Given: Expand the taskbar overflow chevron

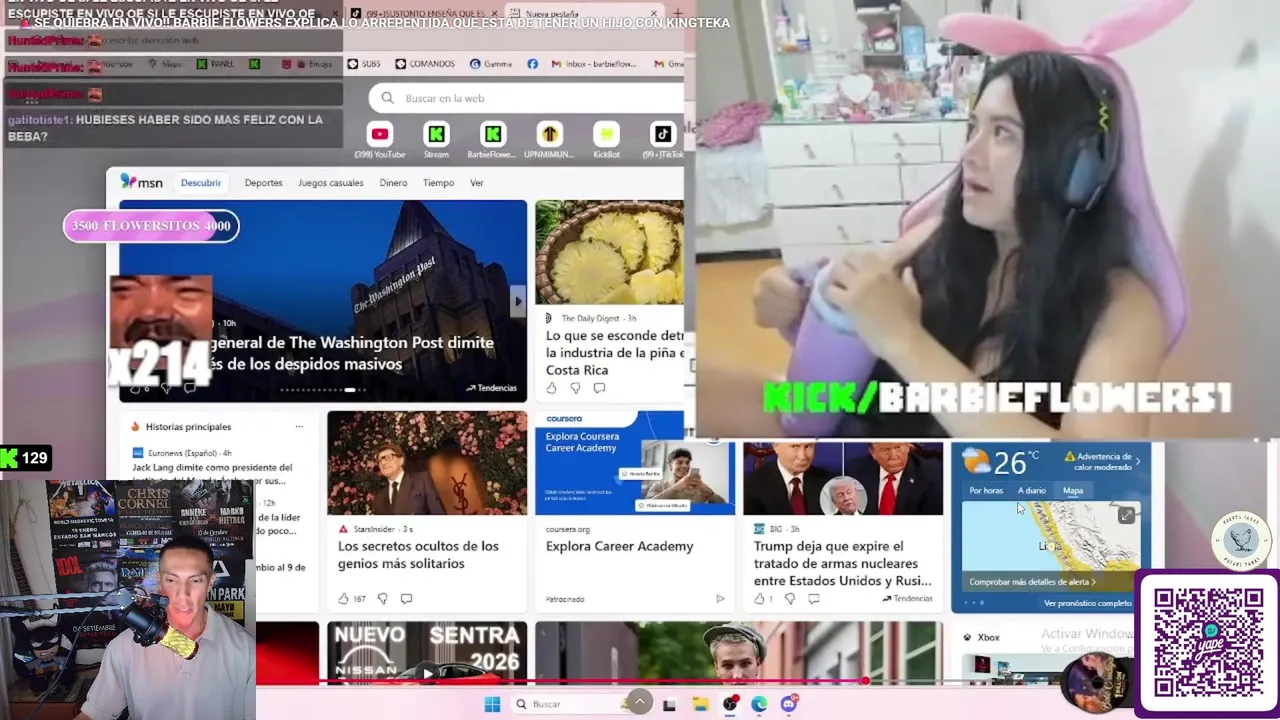Looking at the screenshot, I should click(x=640, y=701).
